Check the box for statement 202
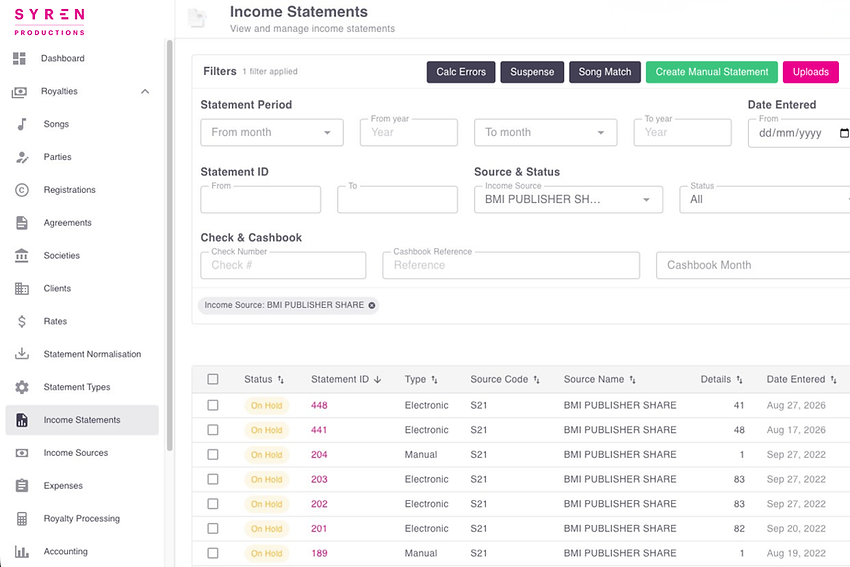Viewport: 850px width, 567px height. pyautogui.click(x=213, y=504)
